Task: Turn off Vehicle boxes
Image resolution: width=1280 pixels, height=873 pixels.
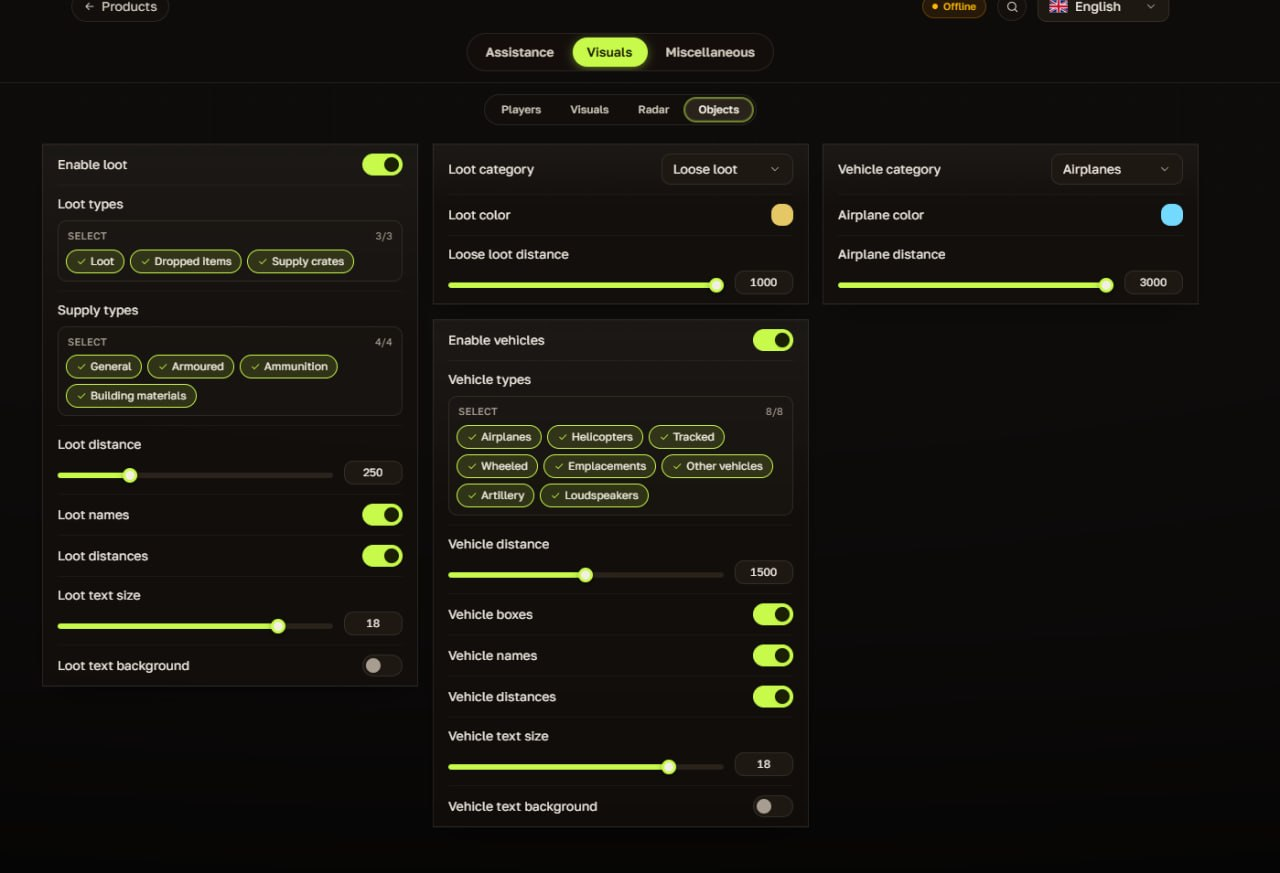Action: (773, 615)
